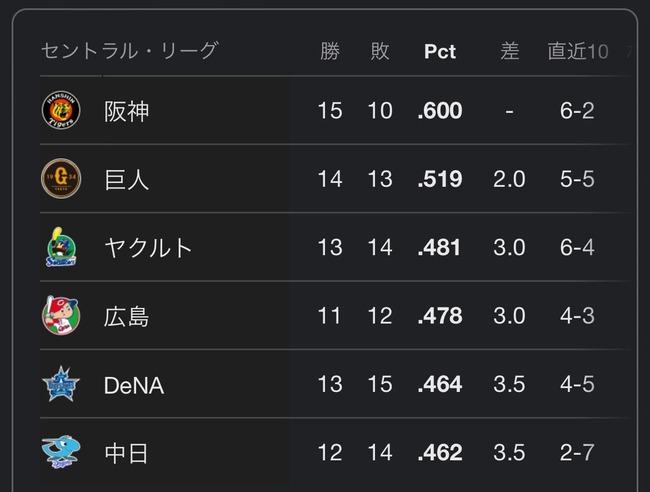Image resolution: width=650 pixels, height=492 pixels.
Task: Click the 差 games-behind column header
Action: point(510,51)
